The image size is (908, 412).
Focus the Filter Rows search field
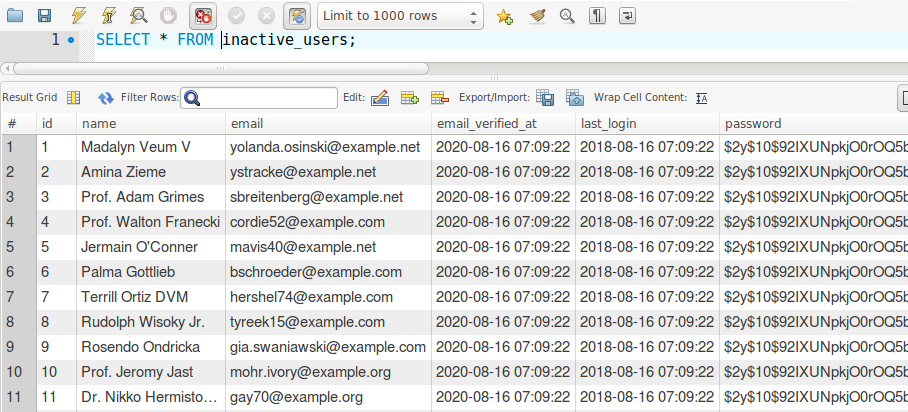(x=259, y=98)
